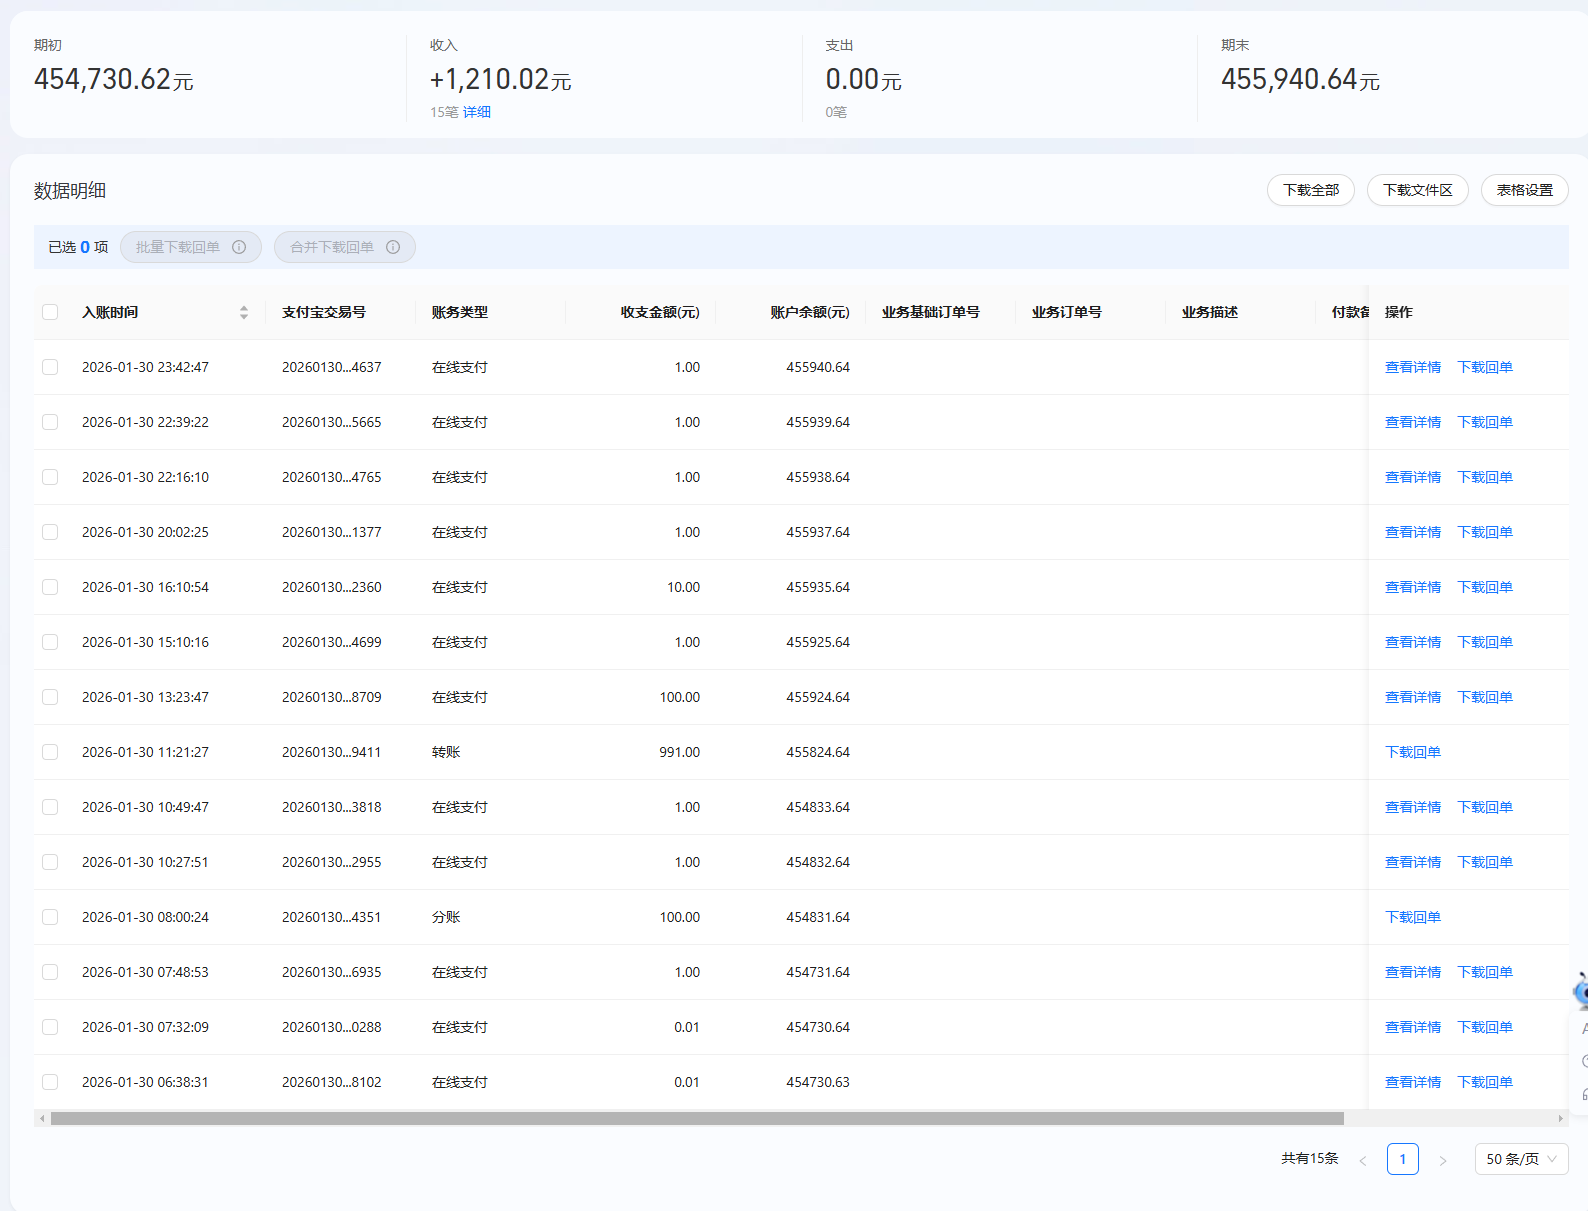Click 查看详情 for the 10.00 payment row

(1412, 587)
